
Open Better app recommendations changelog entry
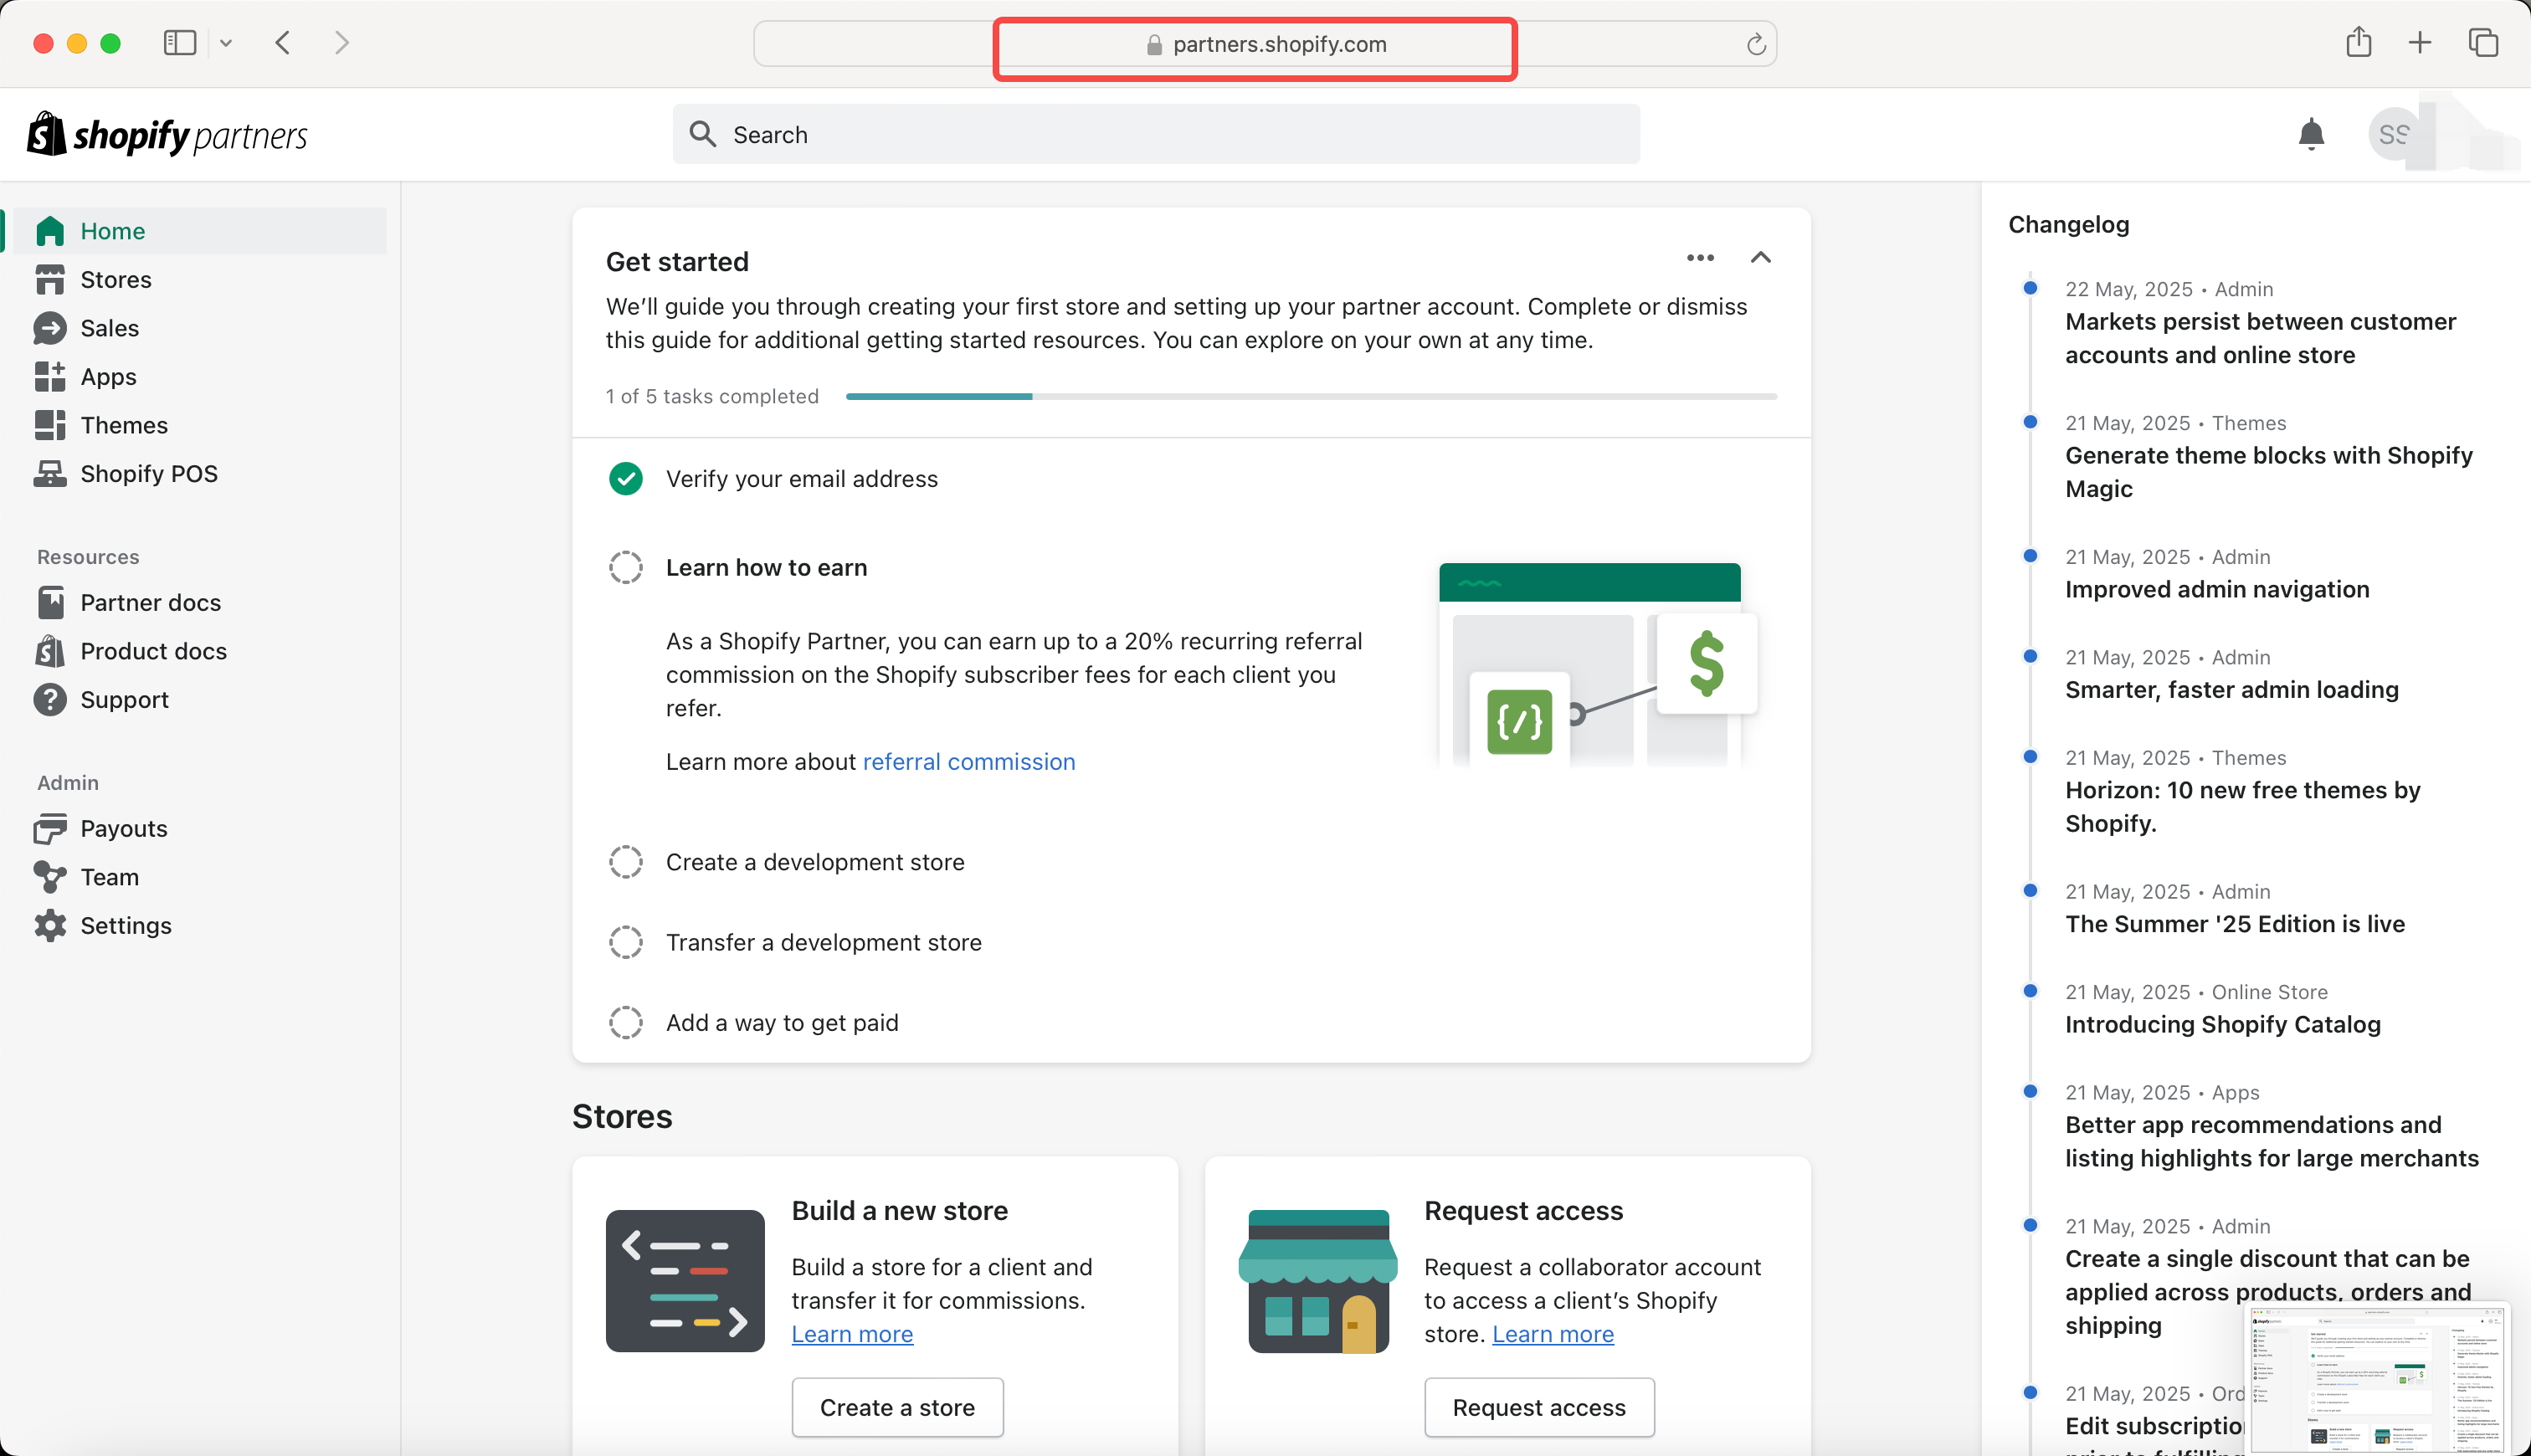point(2272,1141)
